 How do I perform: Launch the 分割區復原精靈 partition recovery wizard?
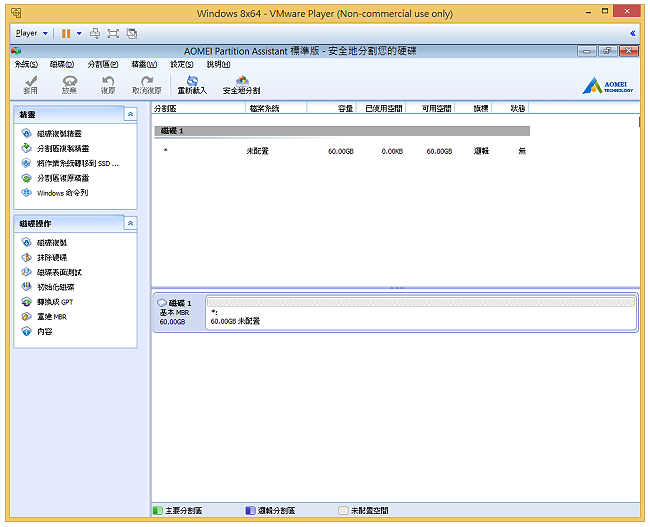pos(63,178)
